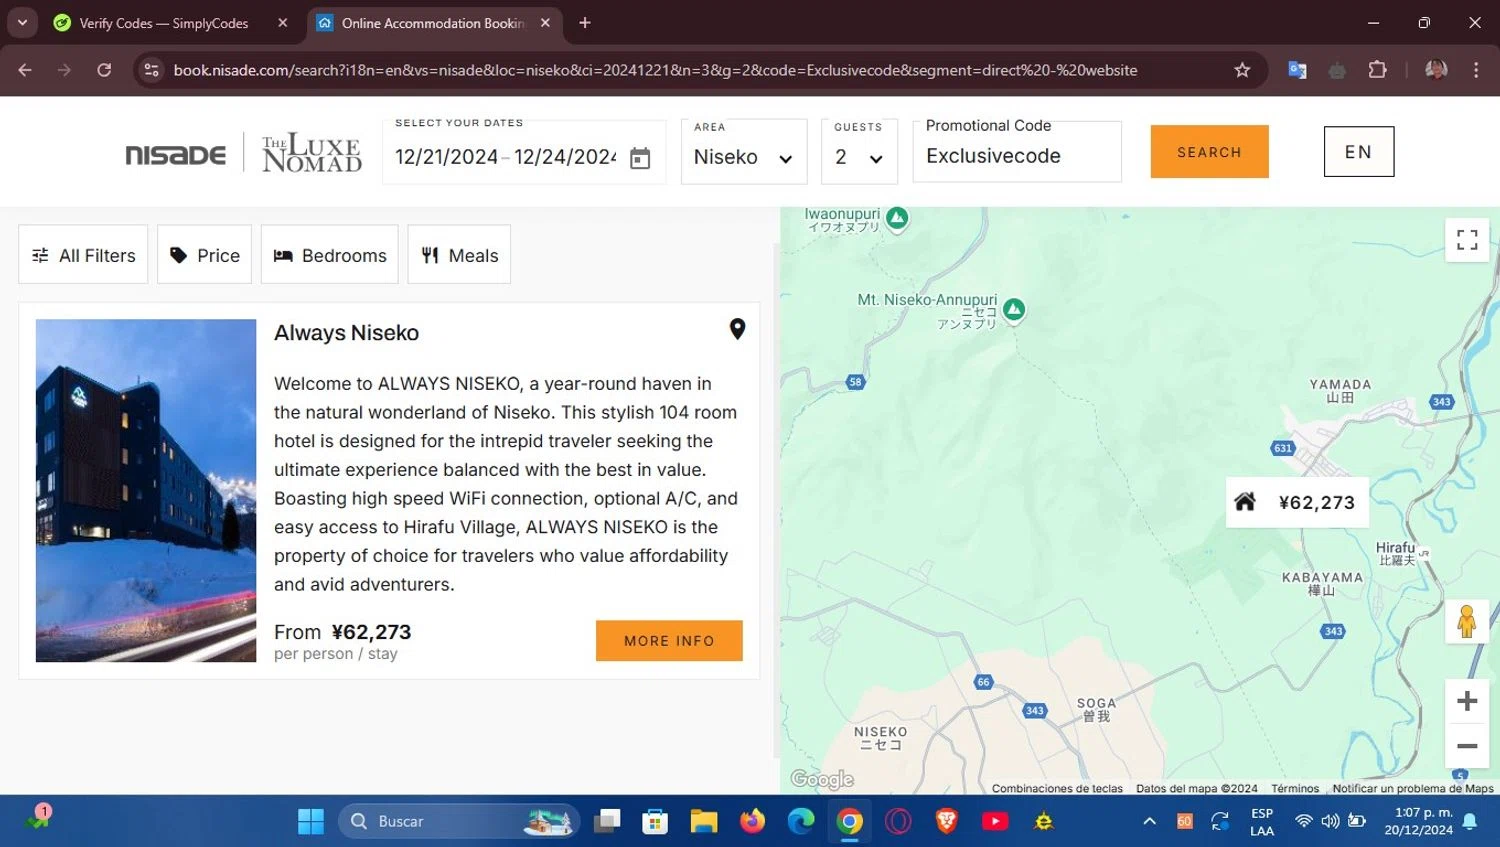The height and width of the screenshot is (847, 1500).
Task: Open the Bedrooms filter
Action: (x=330, y=255)
